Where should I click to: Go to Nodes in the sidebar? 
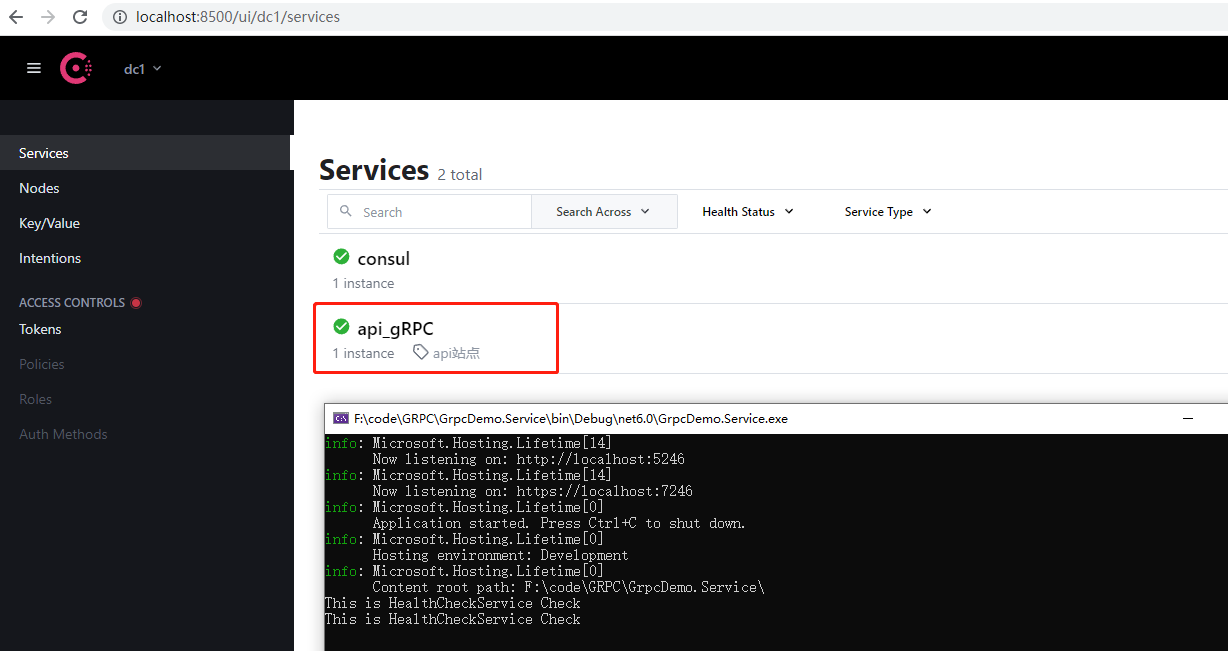[x=39, y=188]
